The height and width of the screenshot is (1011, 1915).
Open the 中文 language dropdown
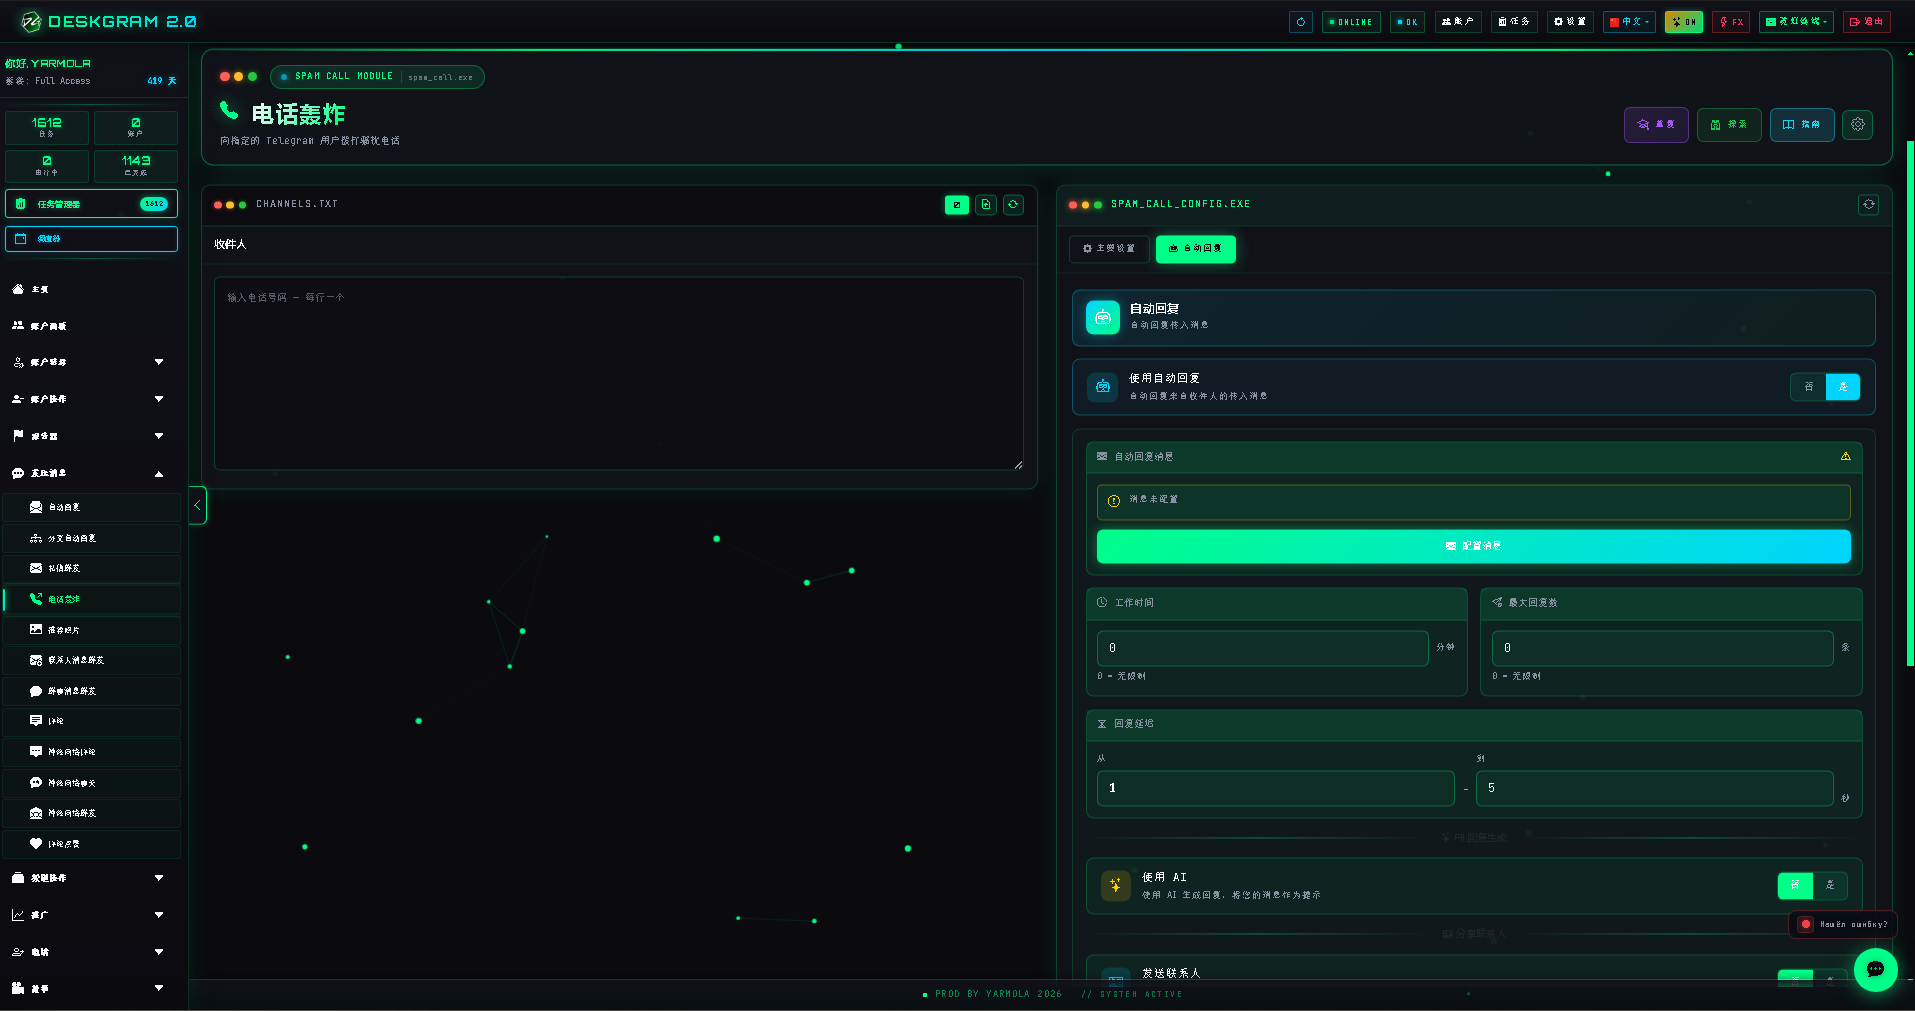(x=1629, y=22)
